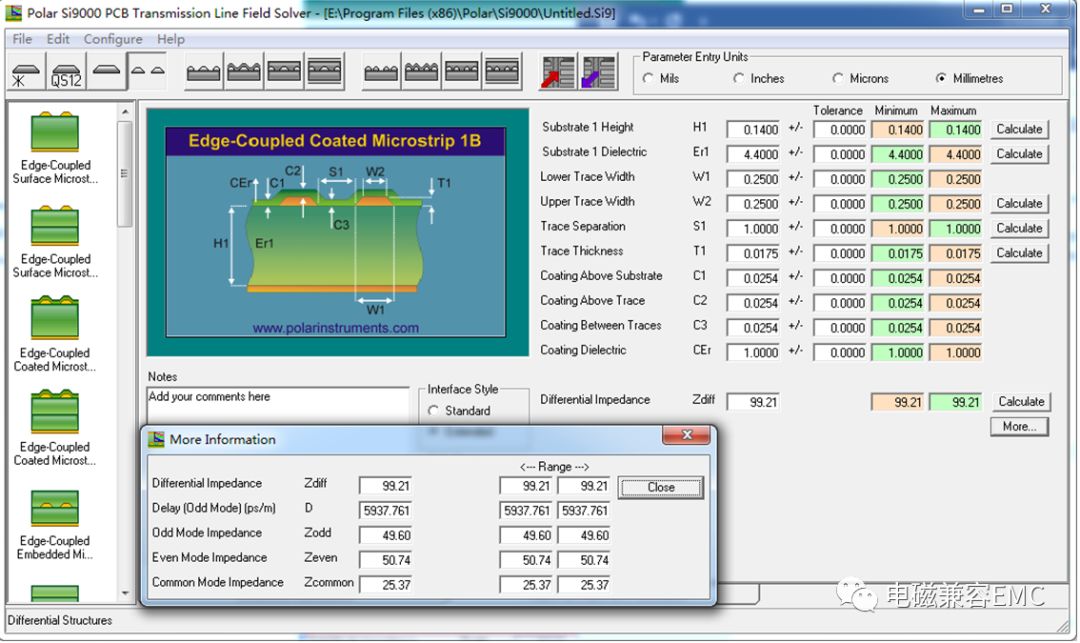Open the Edit menu

click(x=58, y=39)
